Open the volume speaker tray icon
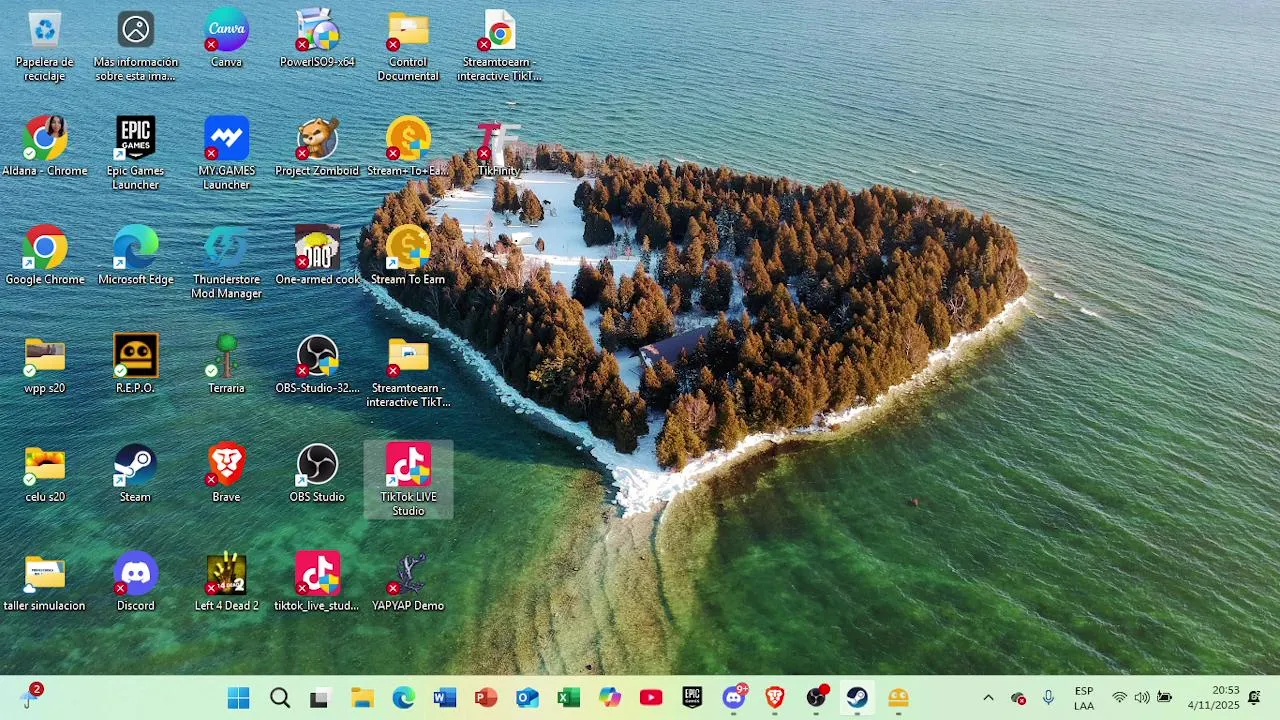Screen dimensions: 1280x720 (1142, 698)
